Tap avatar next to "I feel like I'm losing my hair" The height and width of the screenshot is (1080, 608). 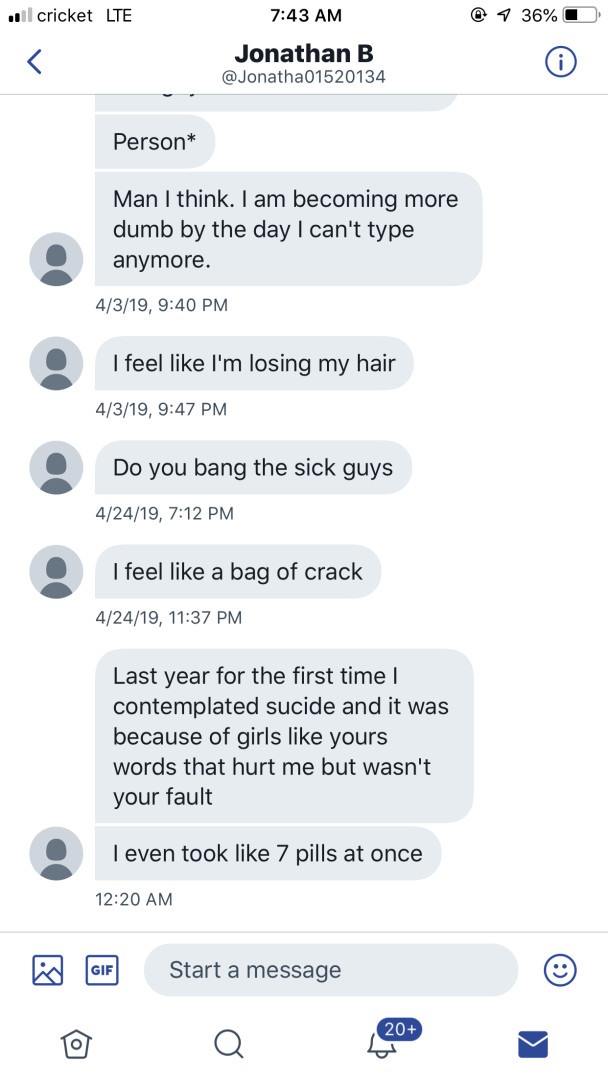(x=57, y=363)
